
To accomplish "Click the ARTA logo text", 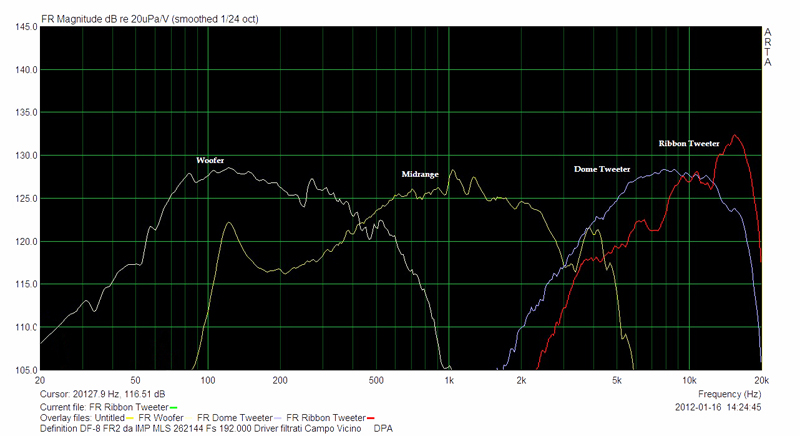I will coord(768,46).
